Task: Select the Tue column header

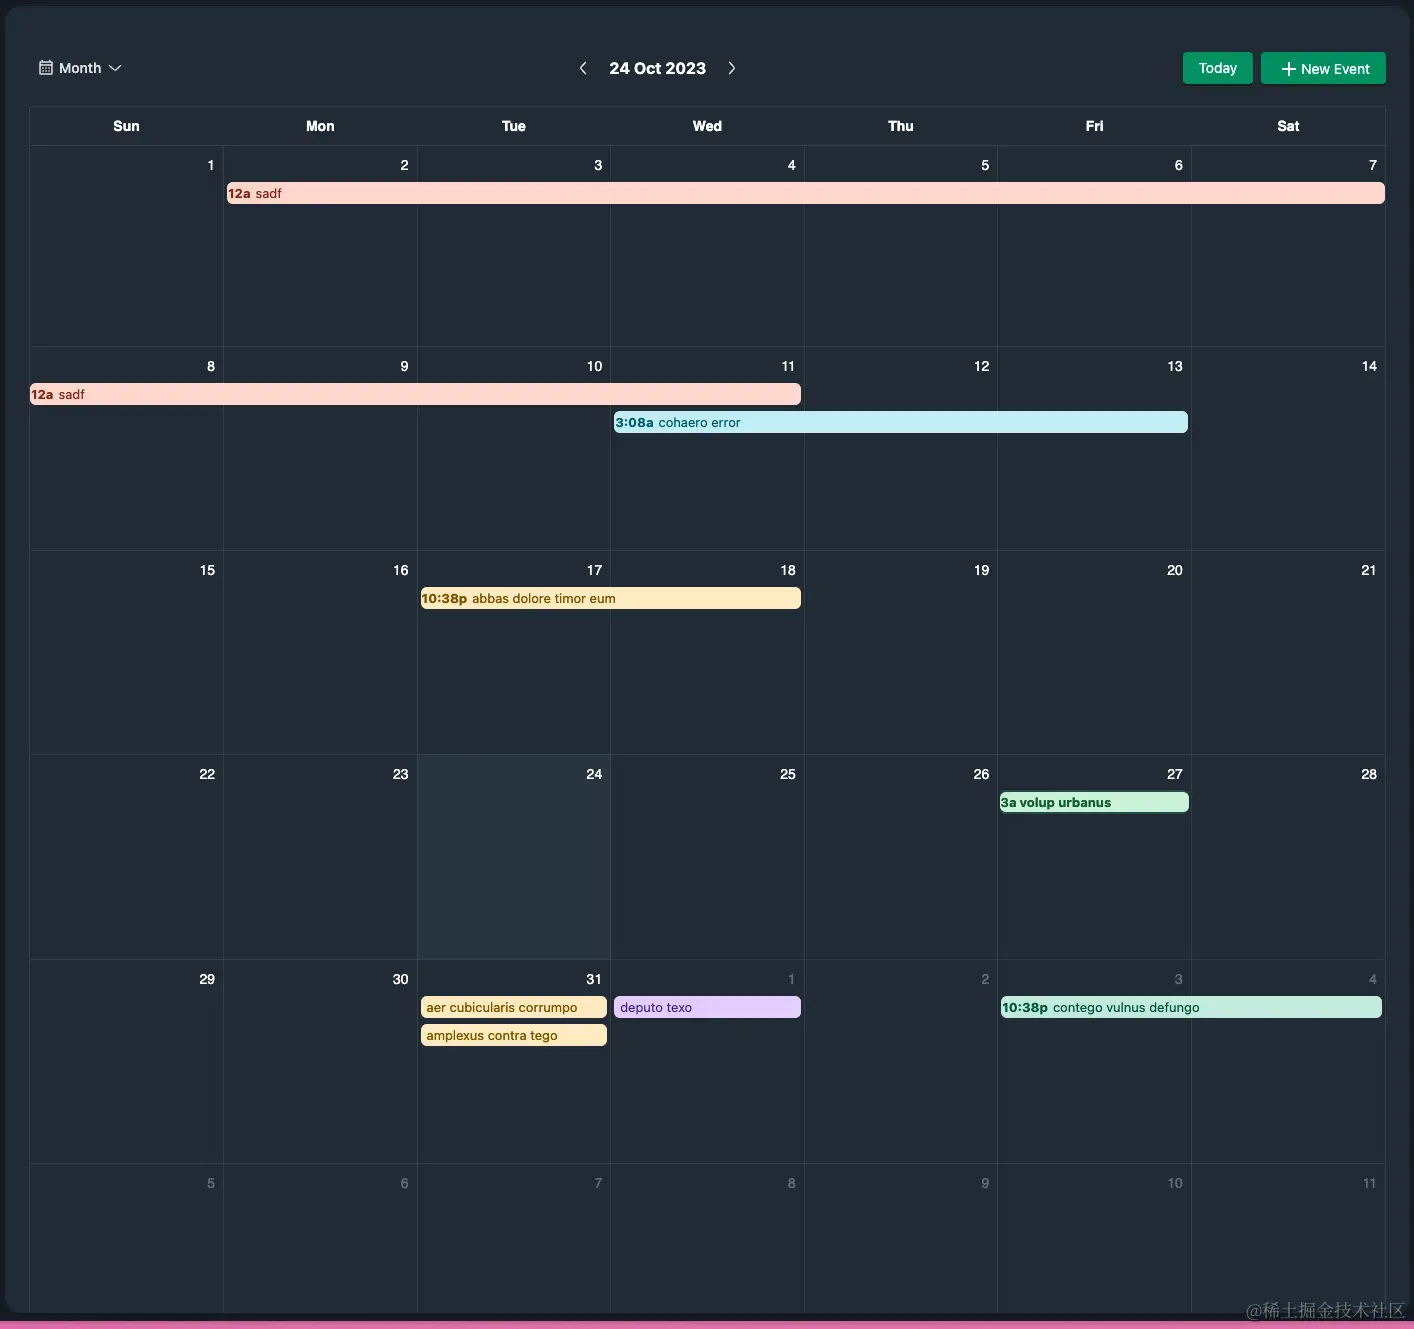Action: 514,126
